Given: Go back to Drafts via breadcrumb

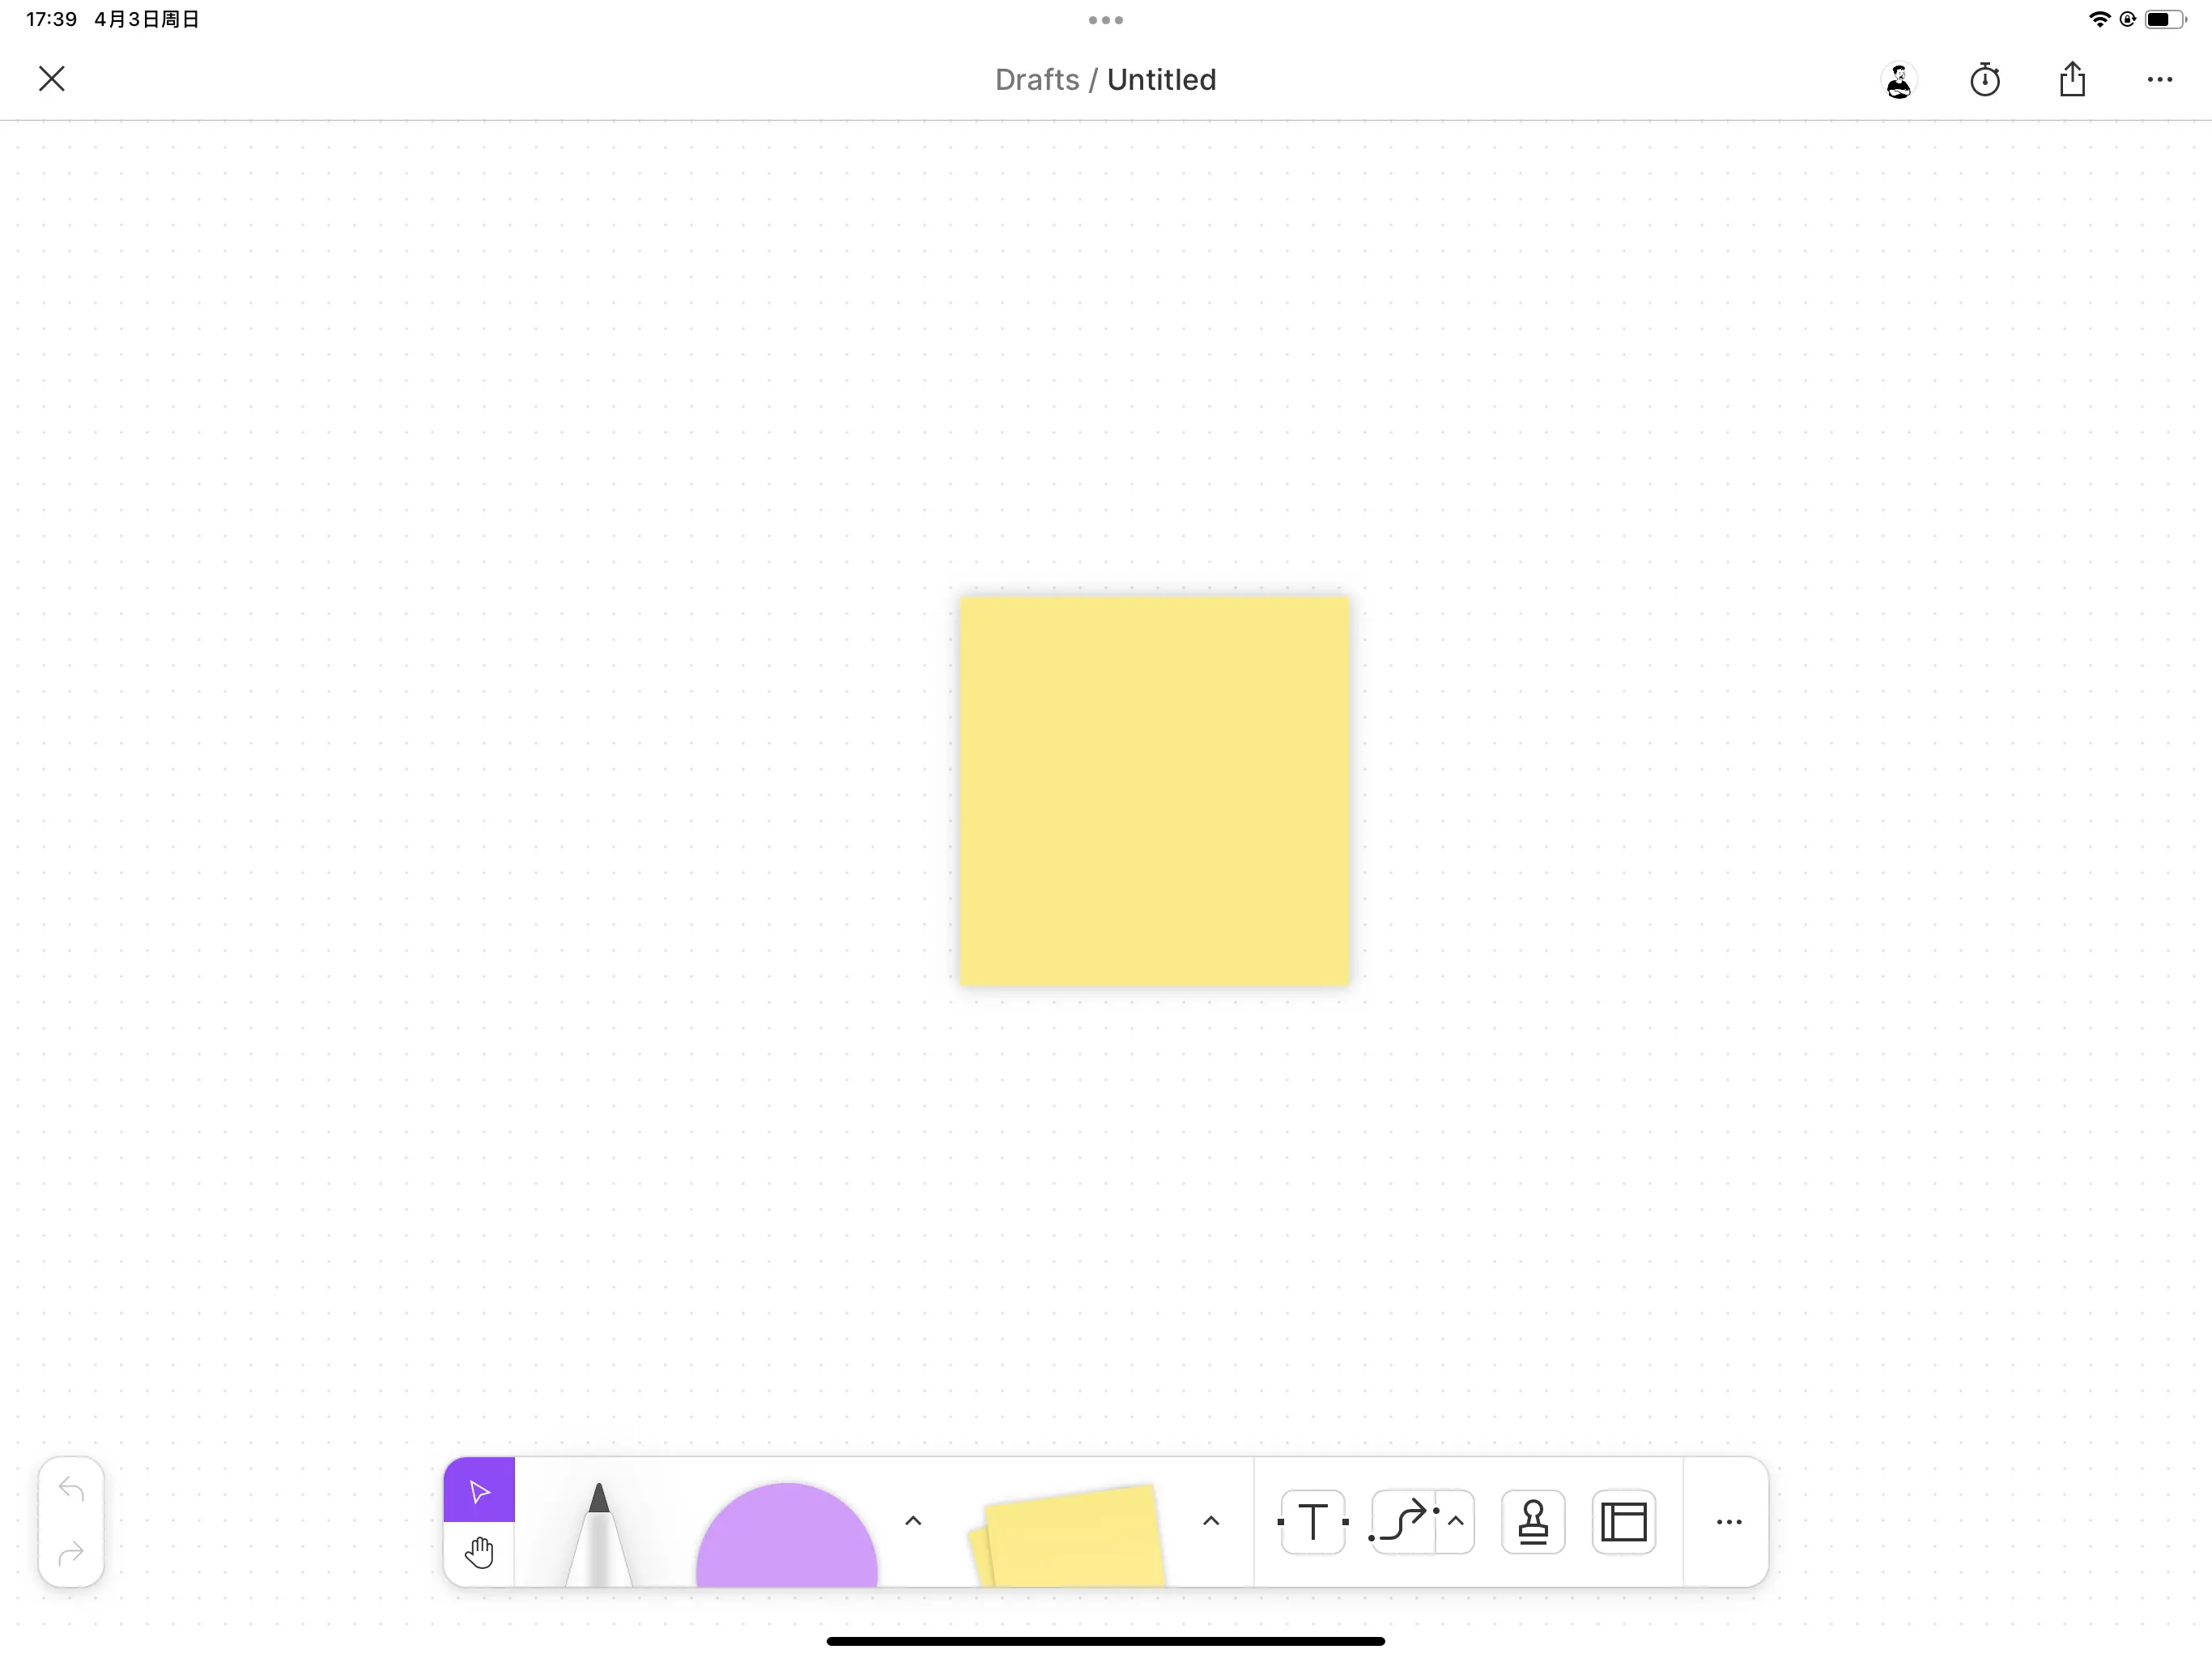Looking at the screenshot, I should pyautogui.click(x=1037, y=79).
